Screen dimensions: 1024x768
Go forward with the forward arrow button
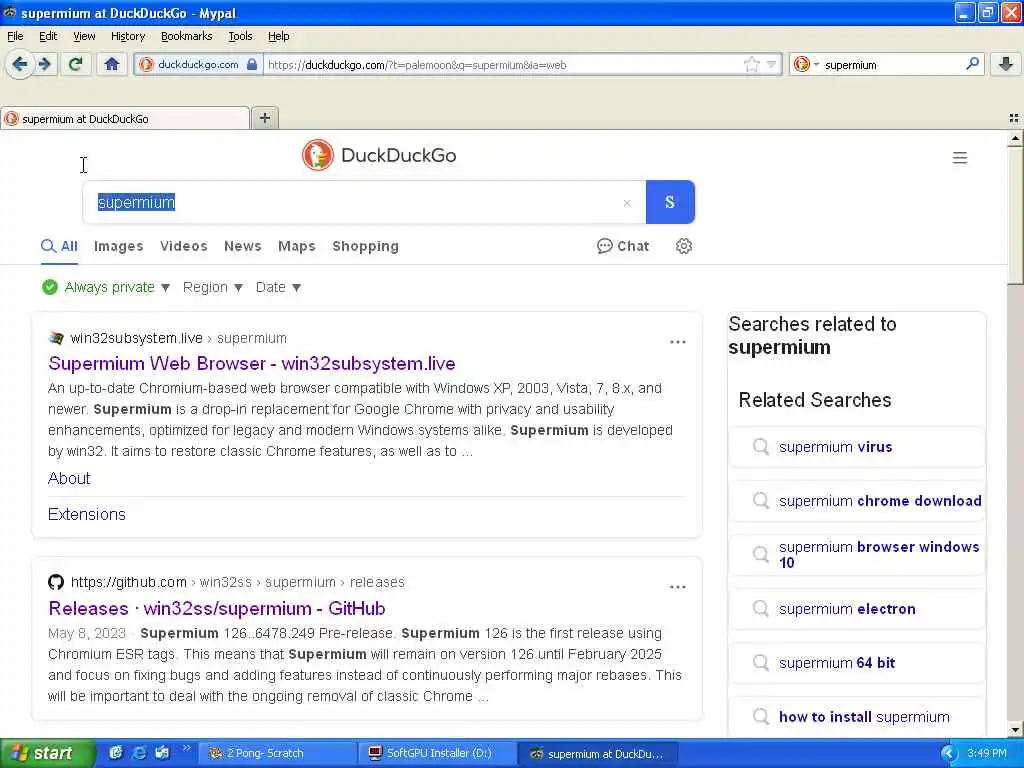tap(44, 65)
